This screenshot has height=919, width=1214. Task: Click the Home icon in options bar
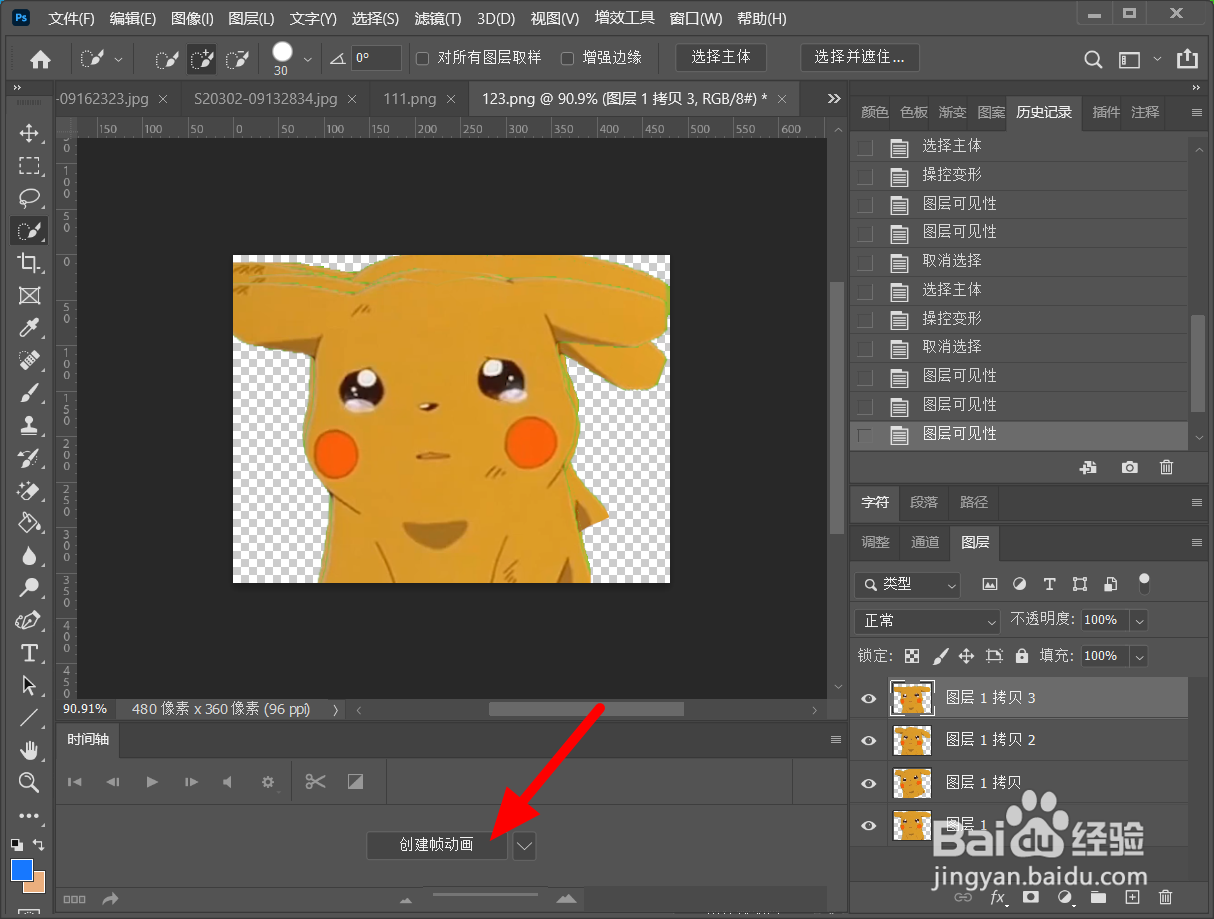pos(40,59)
